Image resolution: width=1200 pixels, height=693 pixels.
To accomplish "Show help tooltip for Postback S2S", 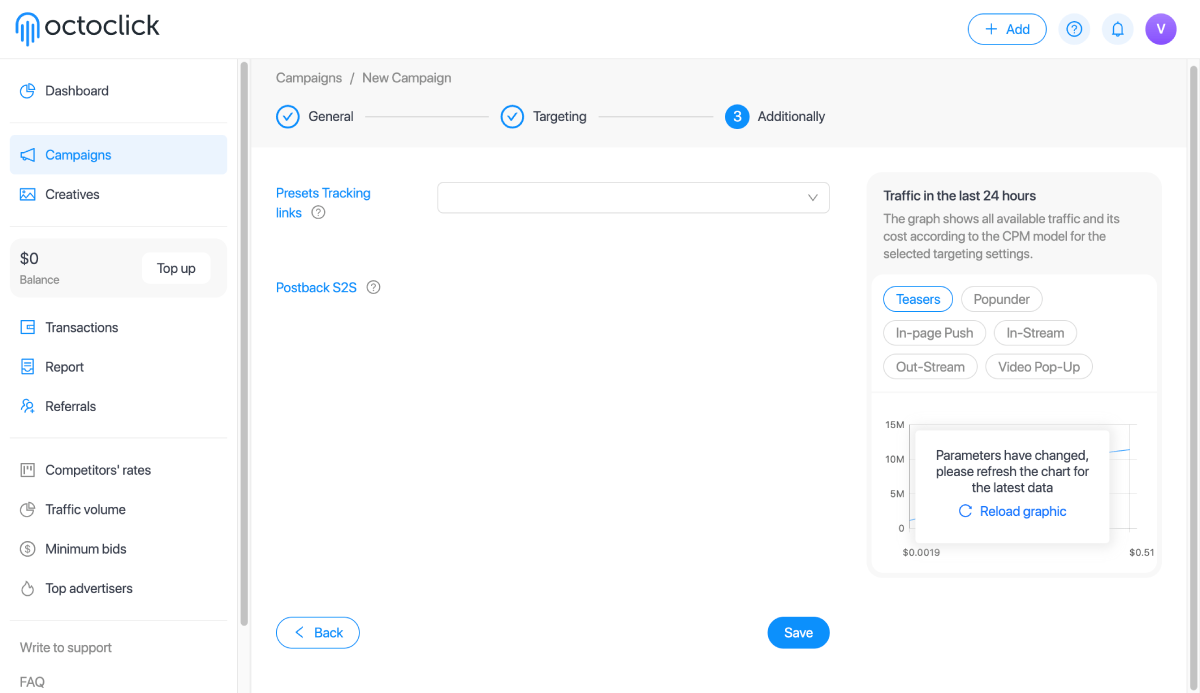I will coord(374,287).
